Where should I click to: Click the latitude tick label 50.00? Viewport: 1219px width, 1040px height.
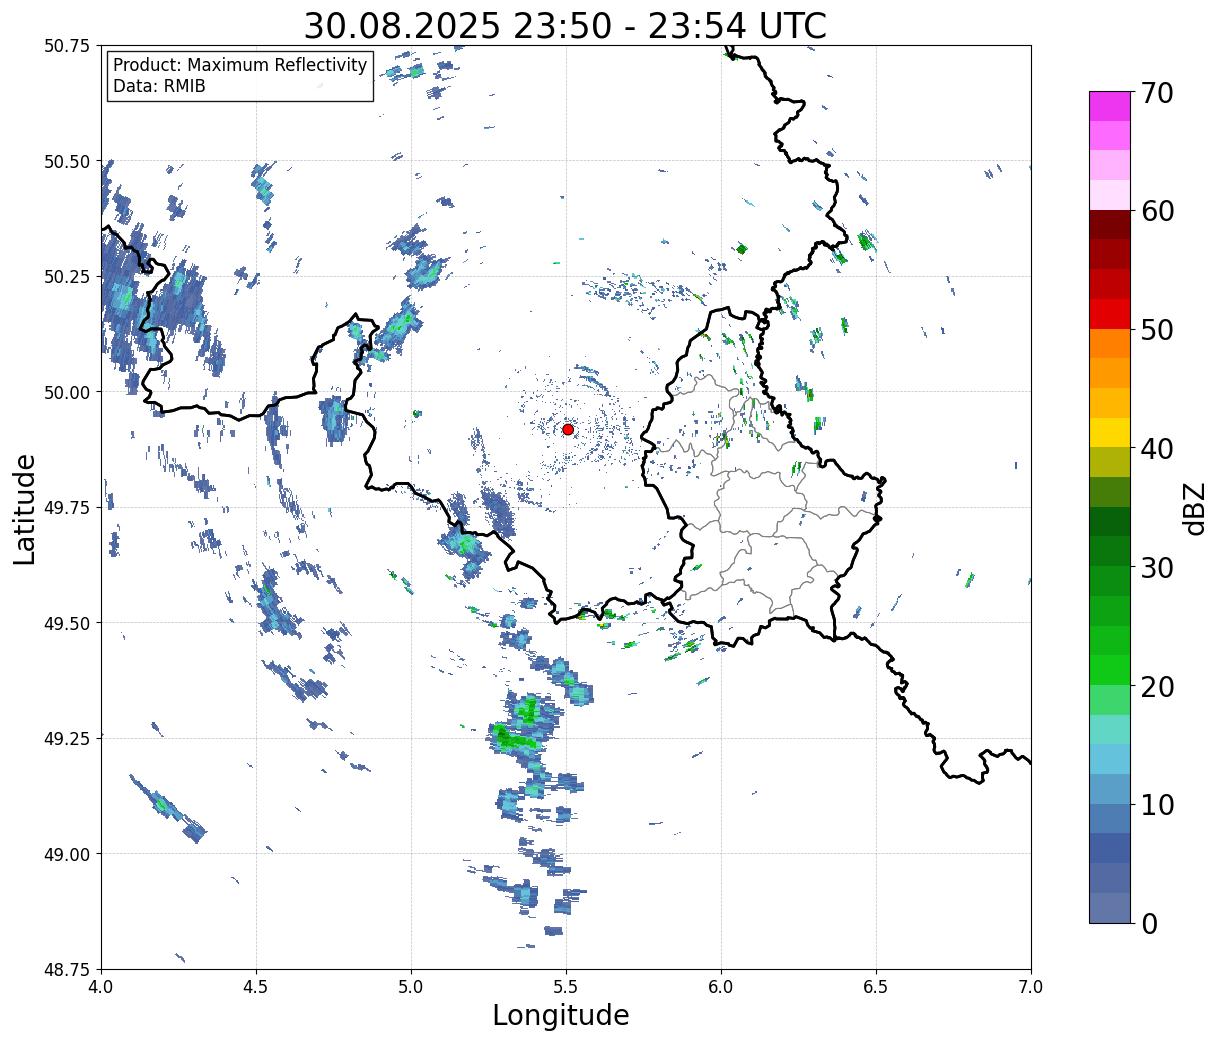click(x=67, y=392)
